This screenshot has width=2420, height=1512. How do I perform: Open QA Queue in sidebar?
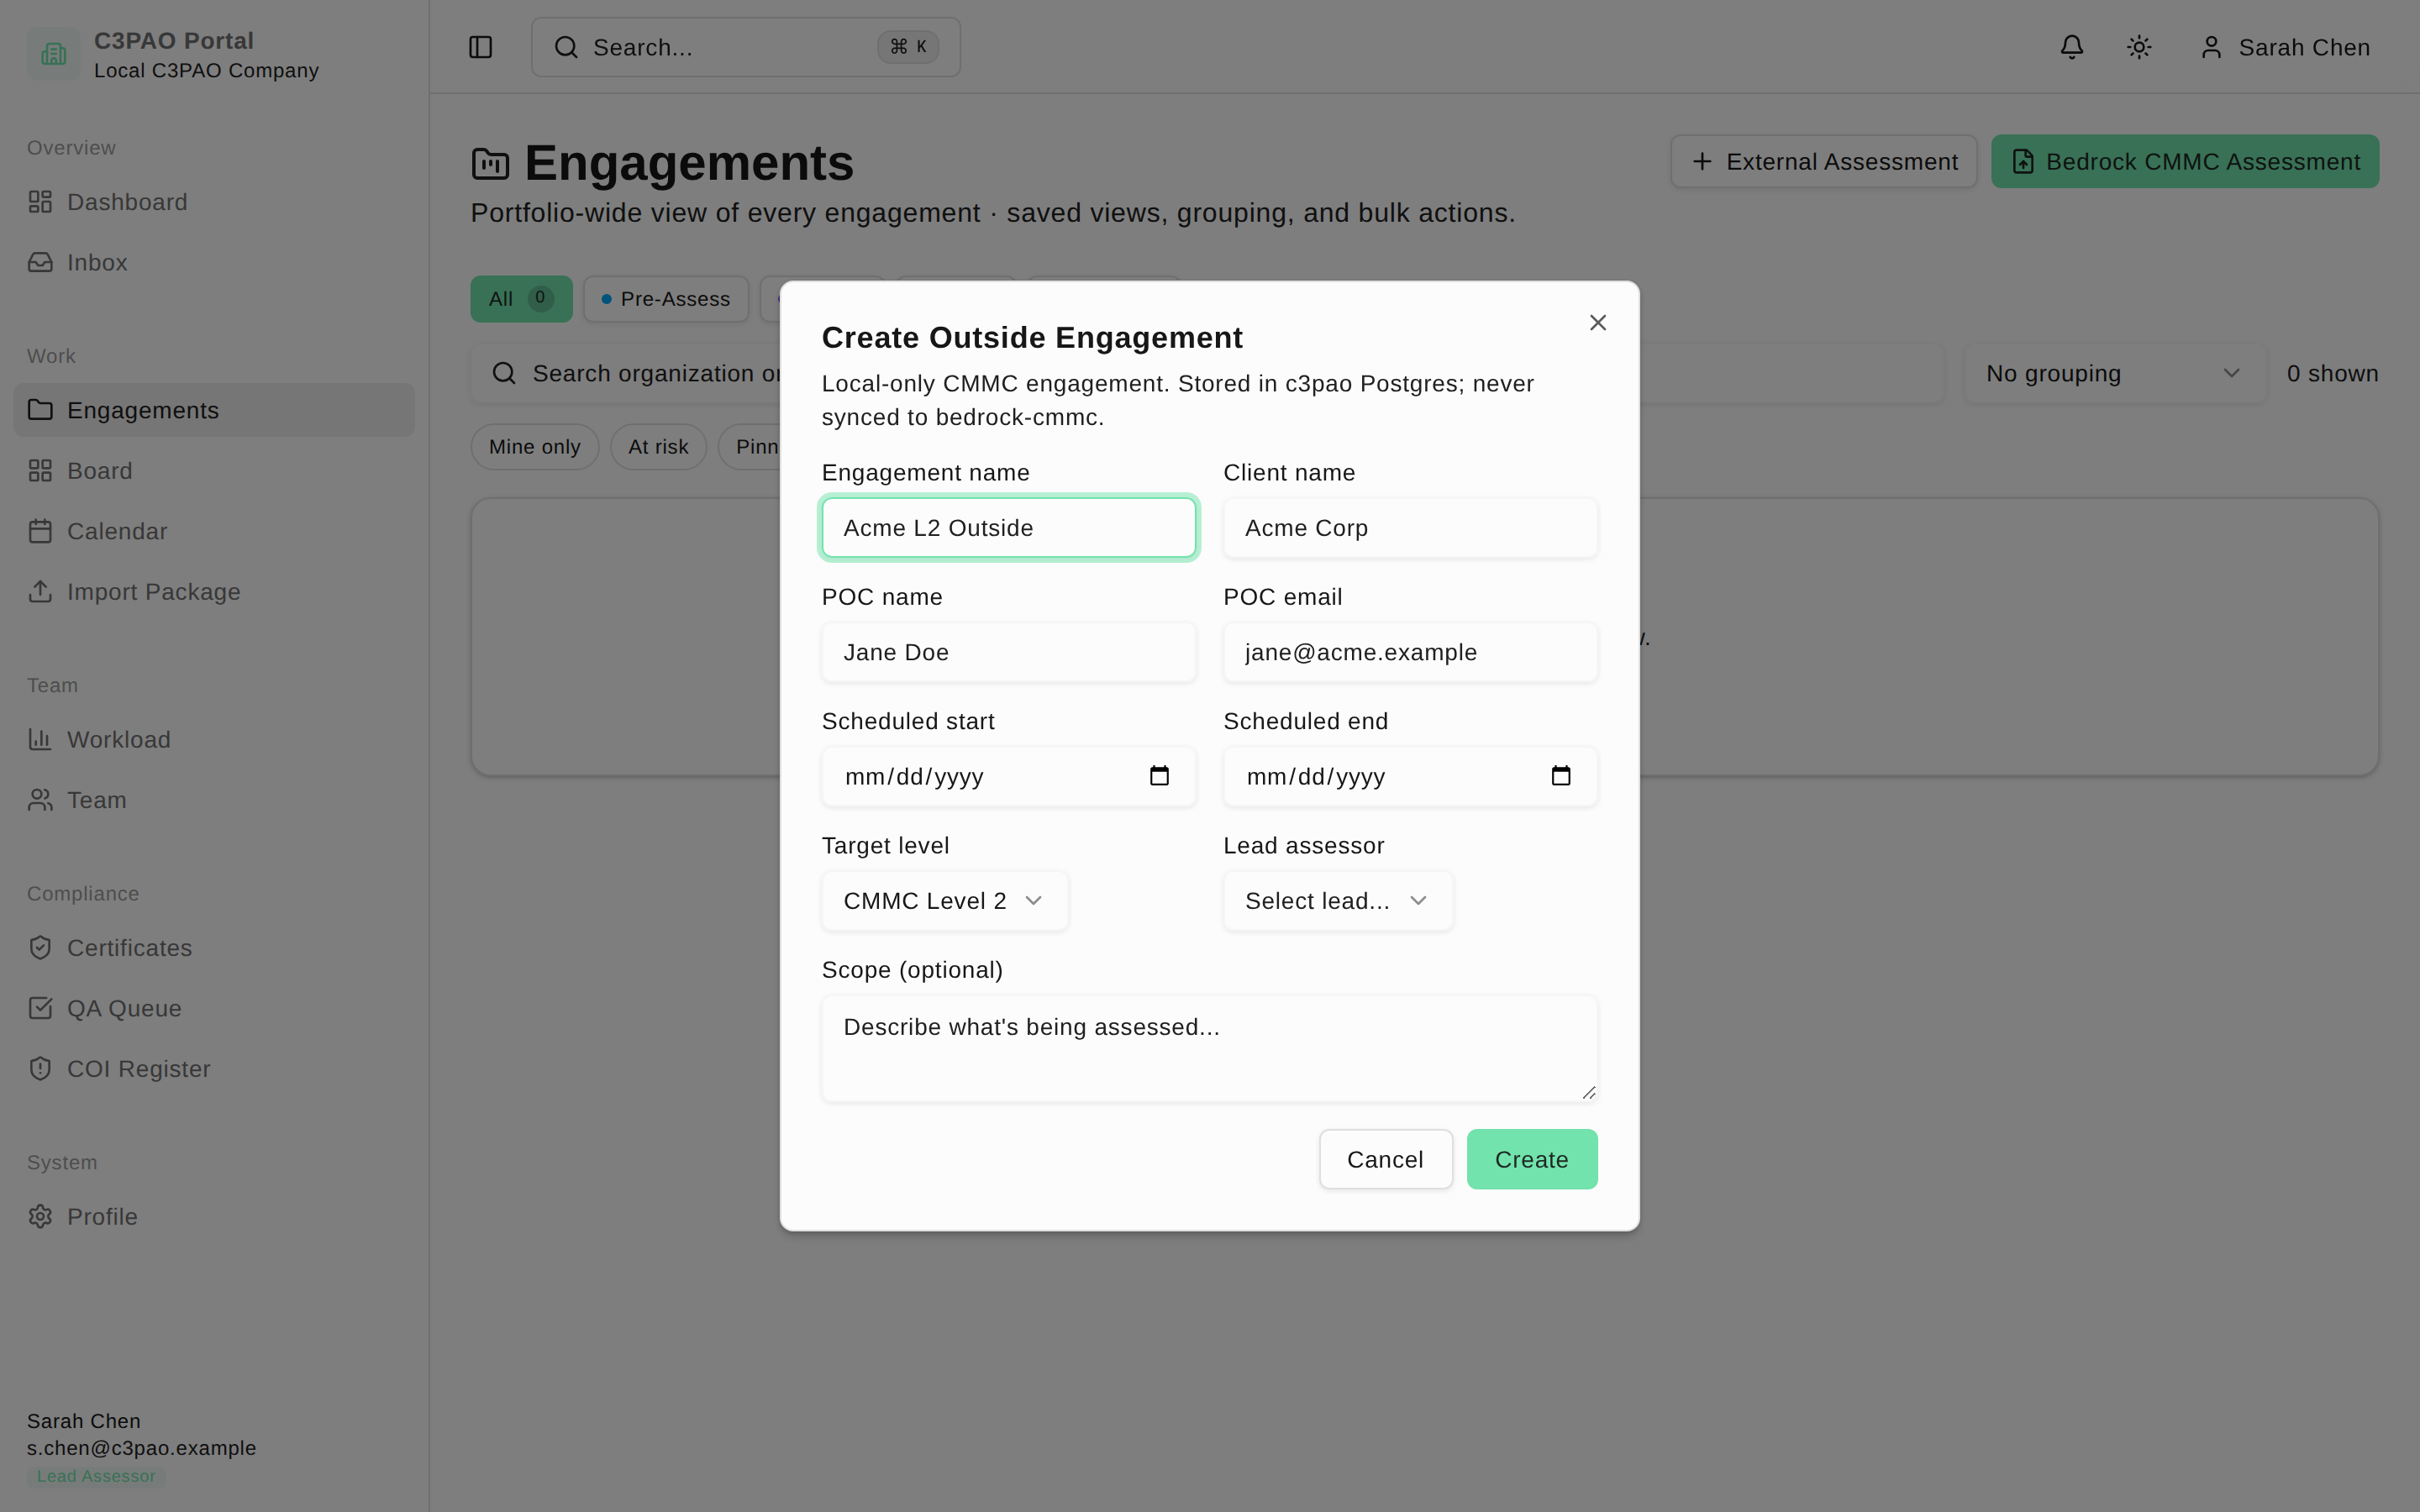[214, 1008]
